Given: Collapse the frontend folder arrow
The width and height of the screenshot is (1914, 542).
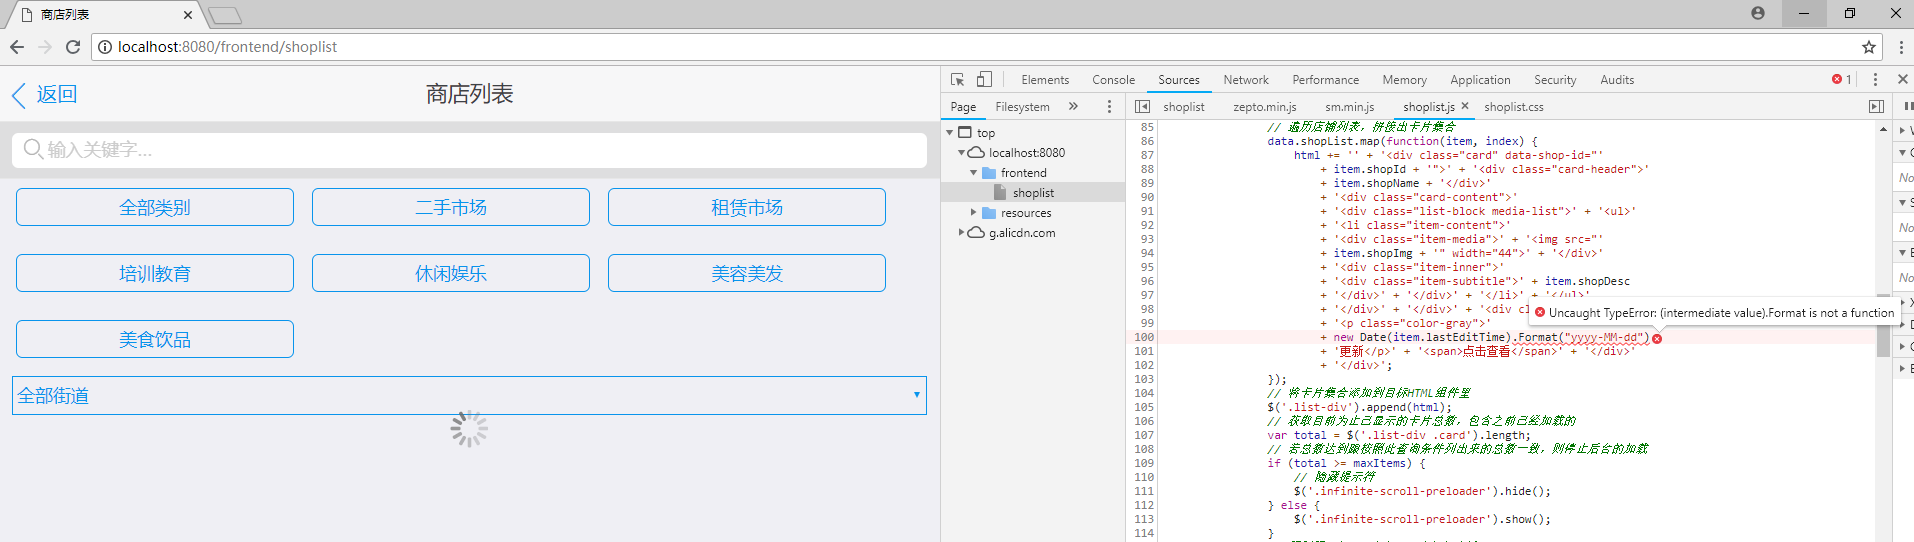Looking at the screenshot, I should coord(974,173).
